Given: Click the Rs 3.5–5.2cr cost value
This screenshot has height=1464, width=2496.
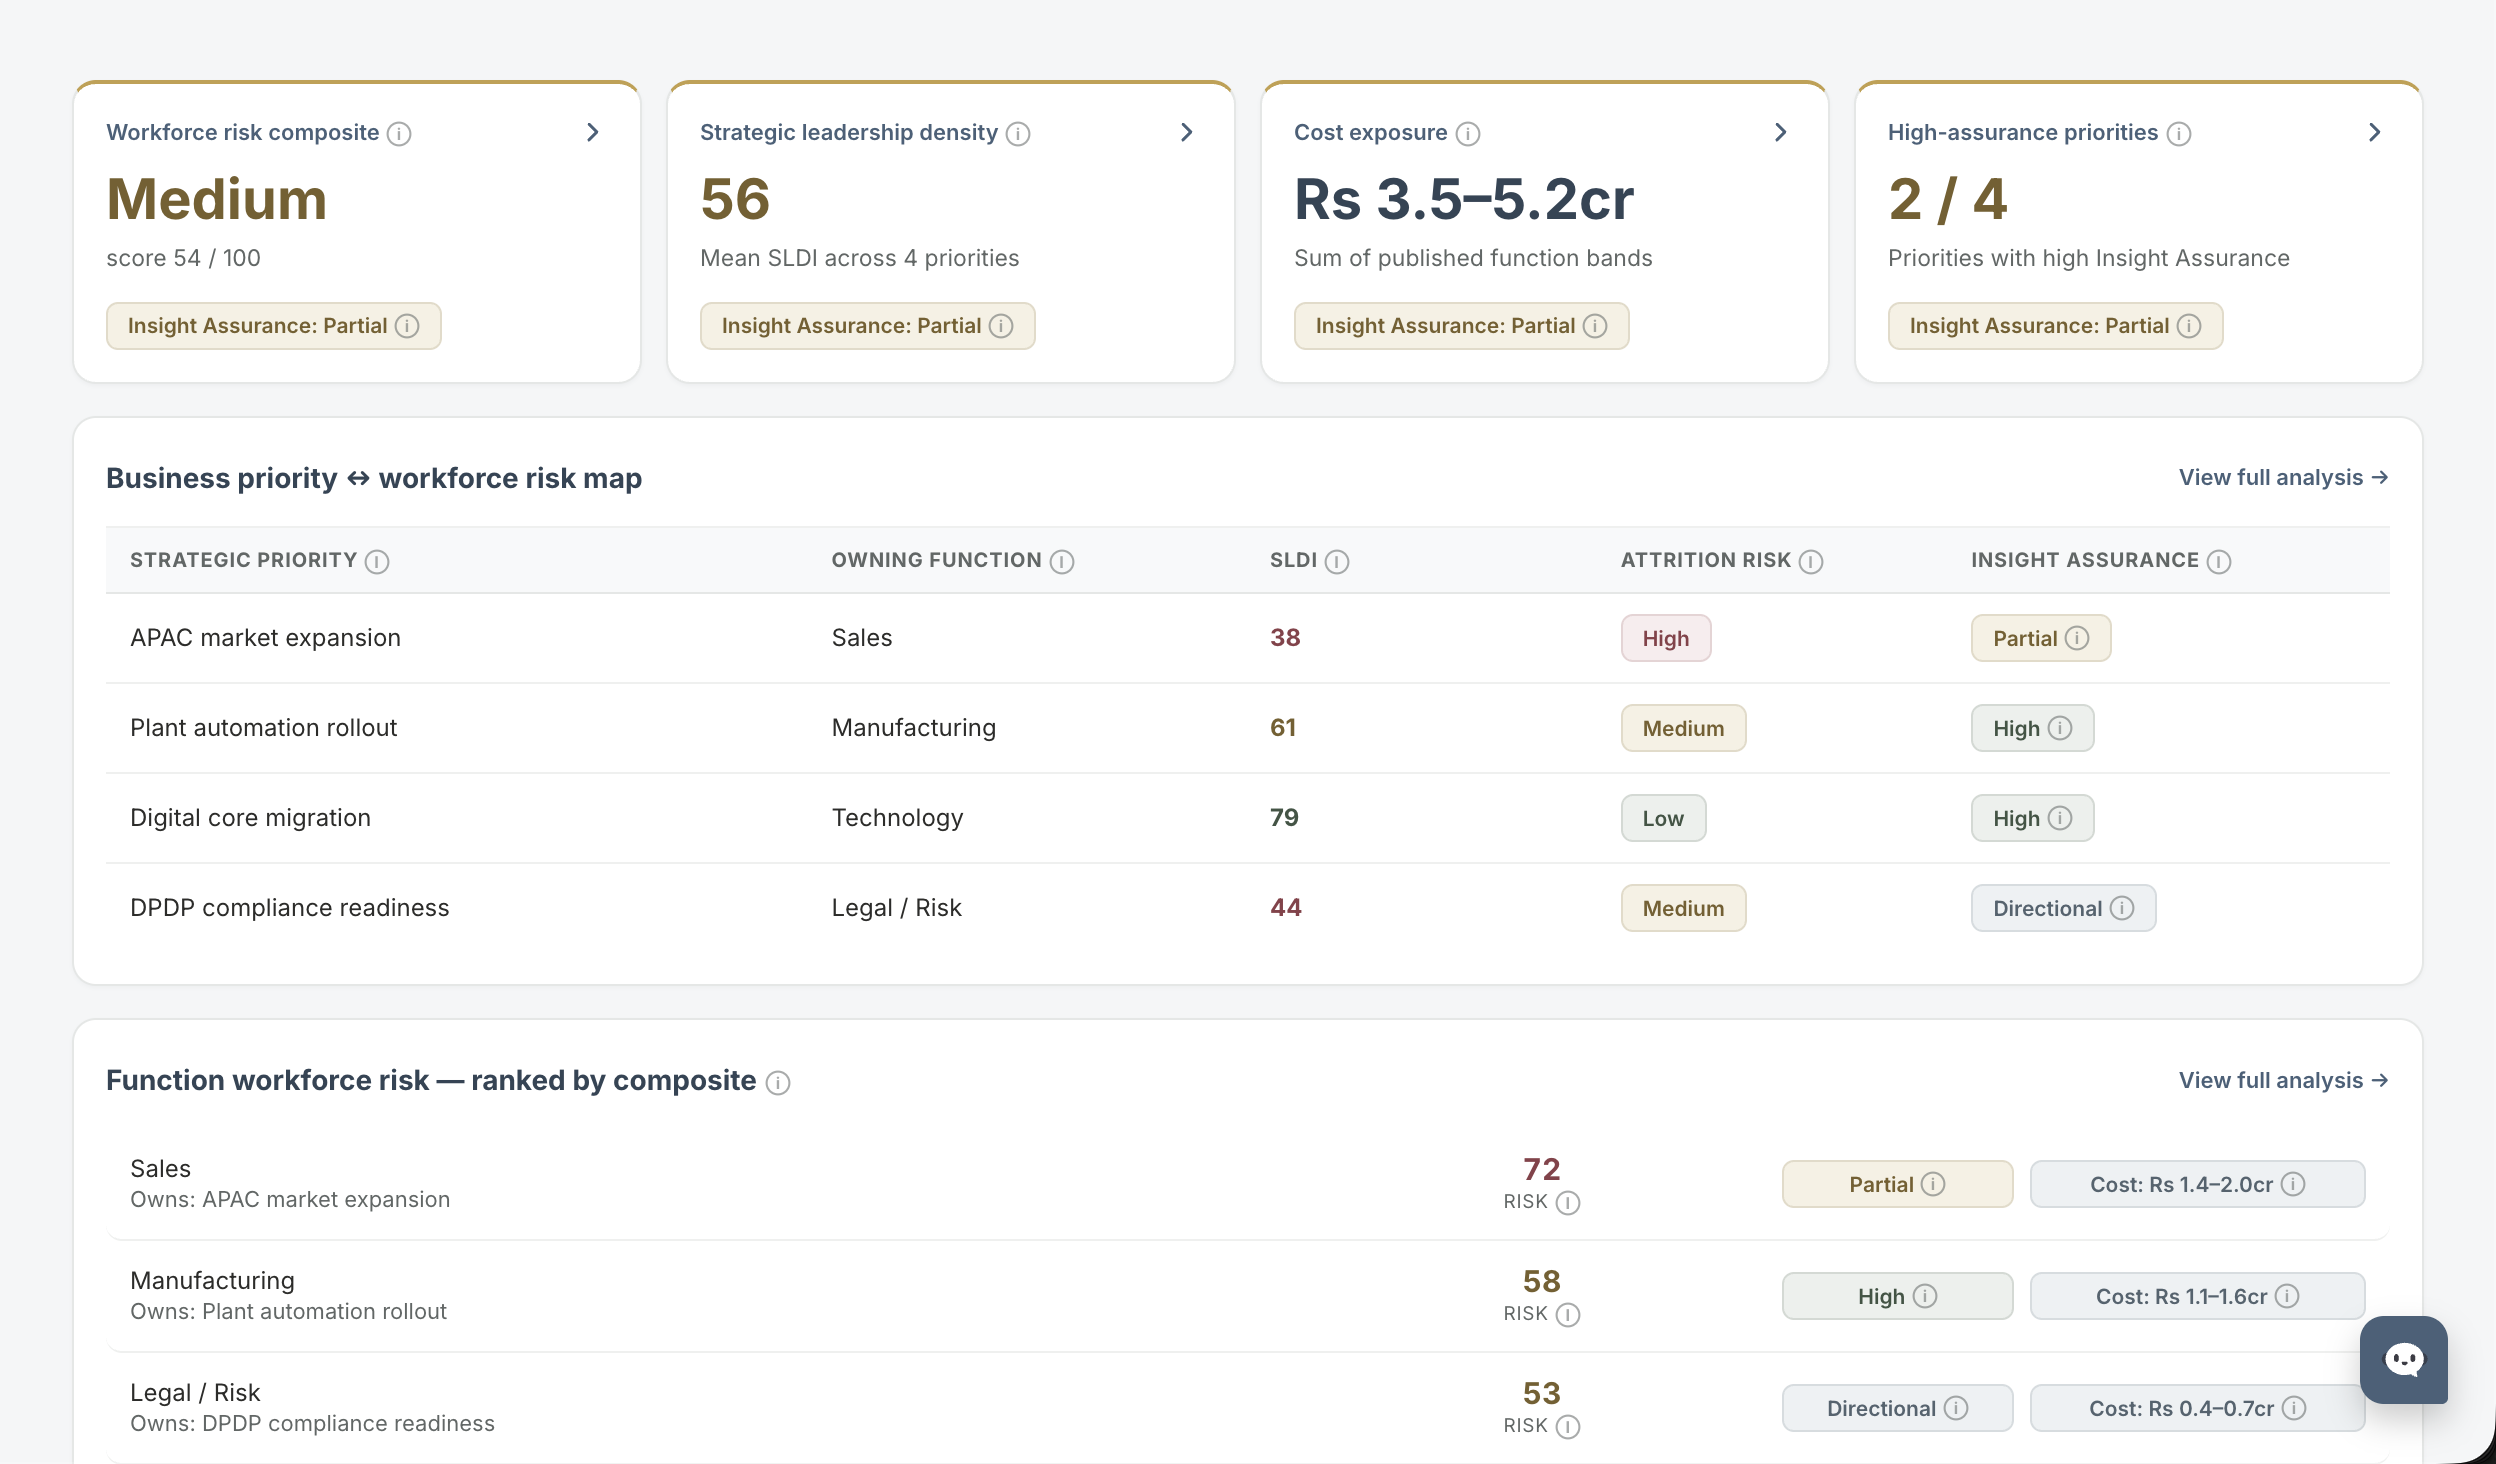Looking at the screenshot, I should [x=1464, y=199].
